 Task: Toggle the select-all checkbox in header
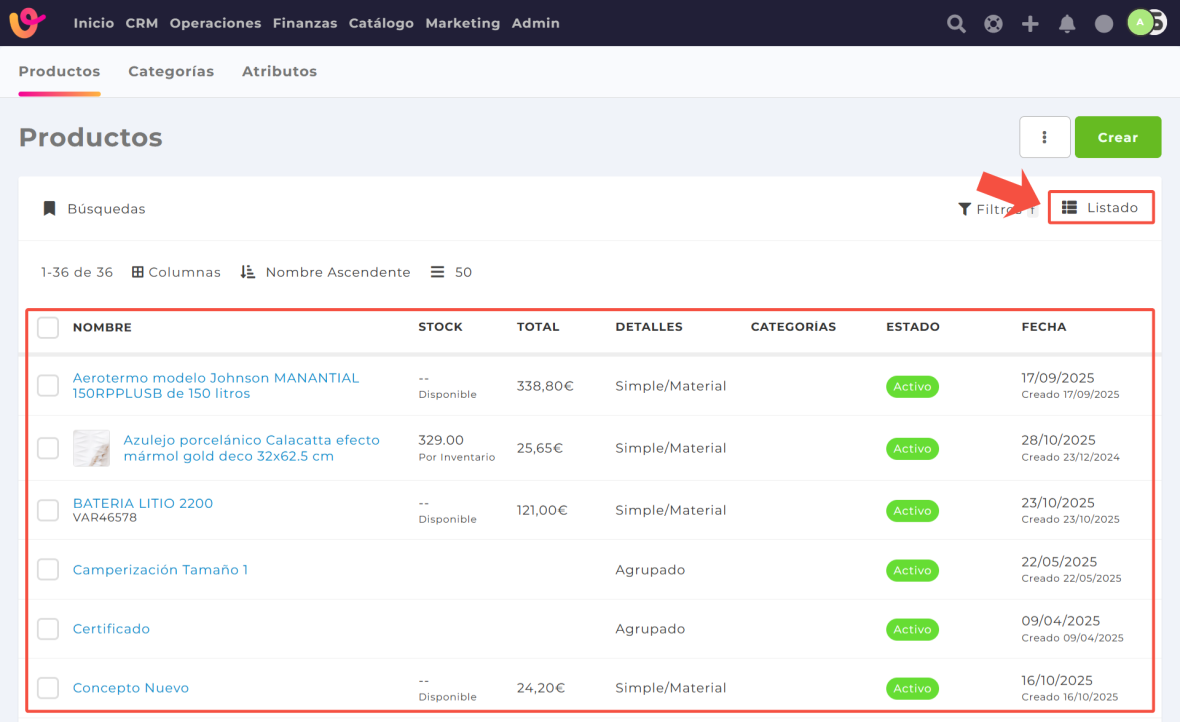48,327
